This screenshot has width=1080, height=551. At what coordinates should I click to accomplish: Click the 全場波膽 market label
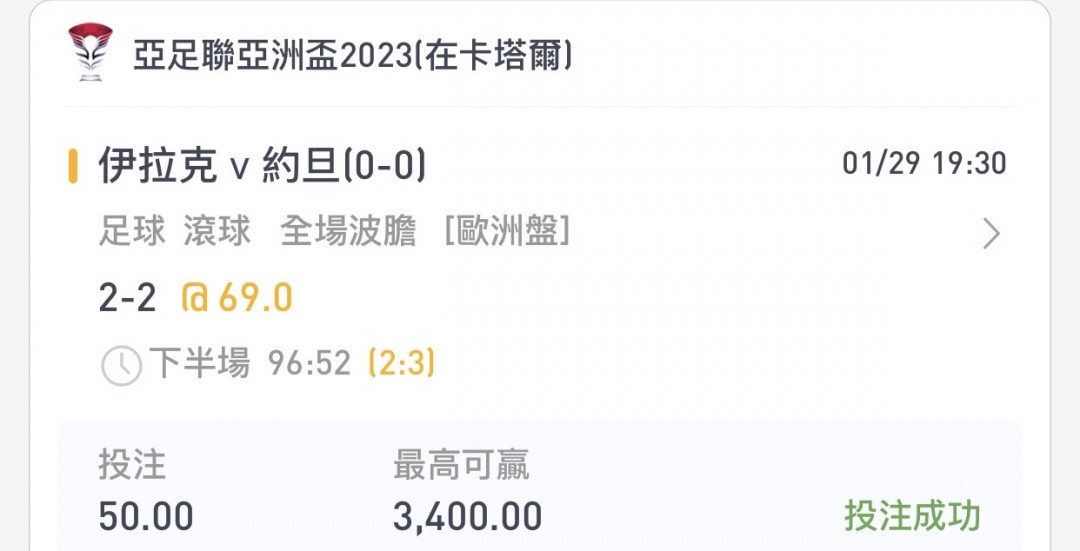coord(348,231)
